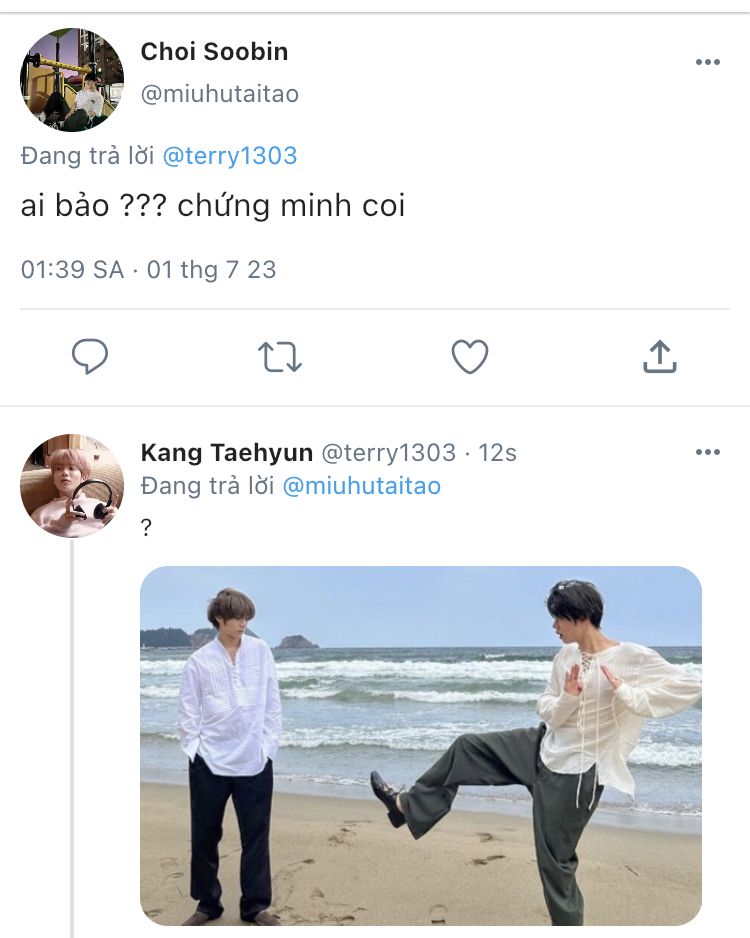Click the 01 thg 7 23 post date

click(211, 270)
